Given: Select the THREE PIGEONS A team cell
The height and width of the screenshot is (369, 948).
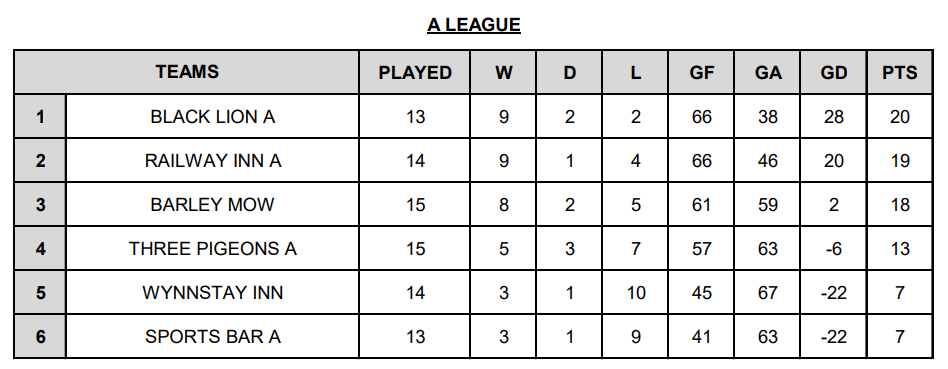Looking at the screenshot, I should coord(212,249).
